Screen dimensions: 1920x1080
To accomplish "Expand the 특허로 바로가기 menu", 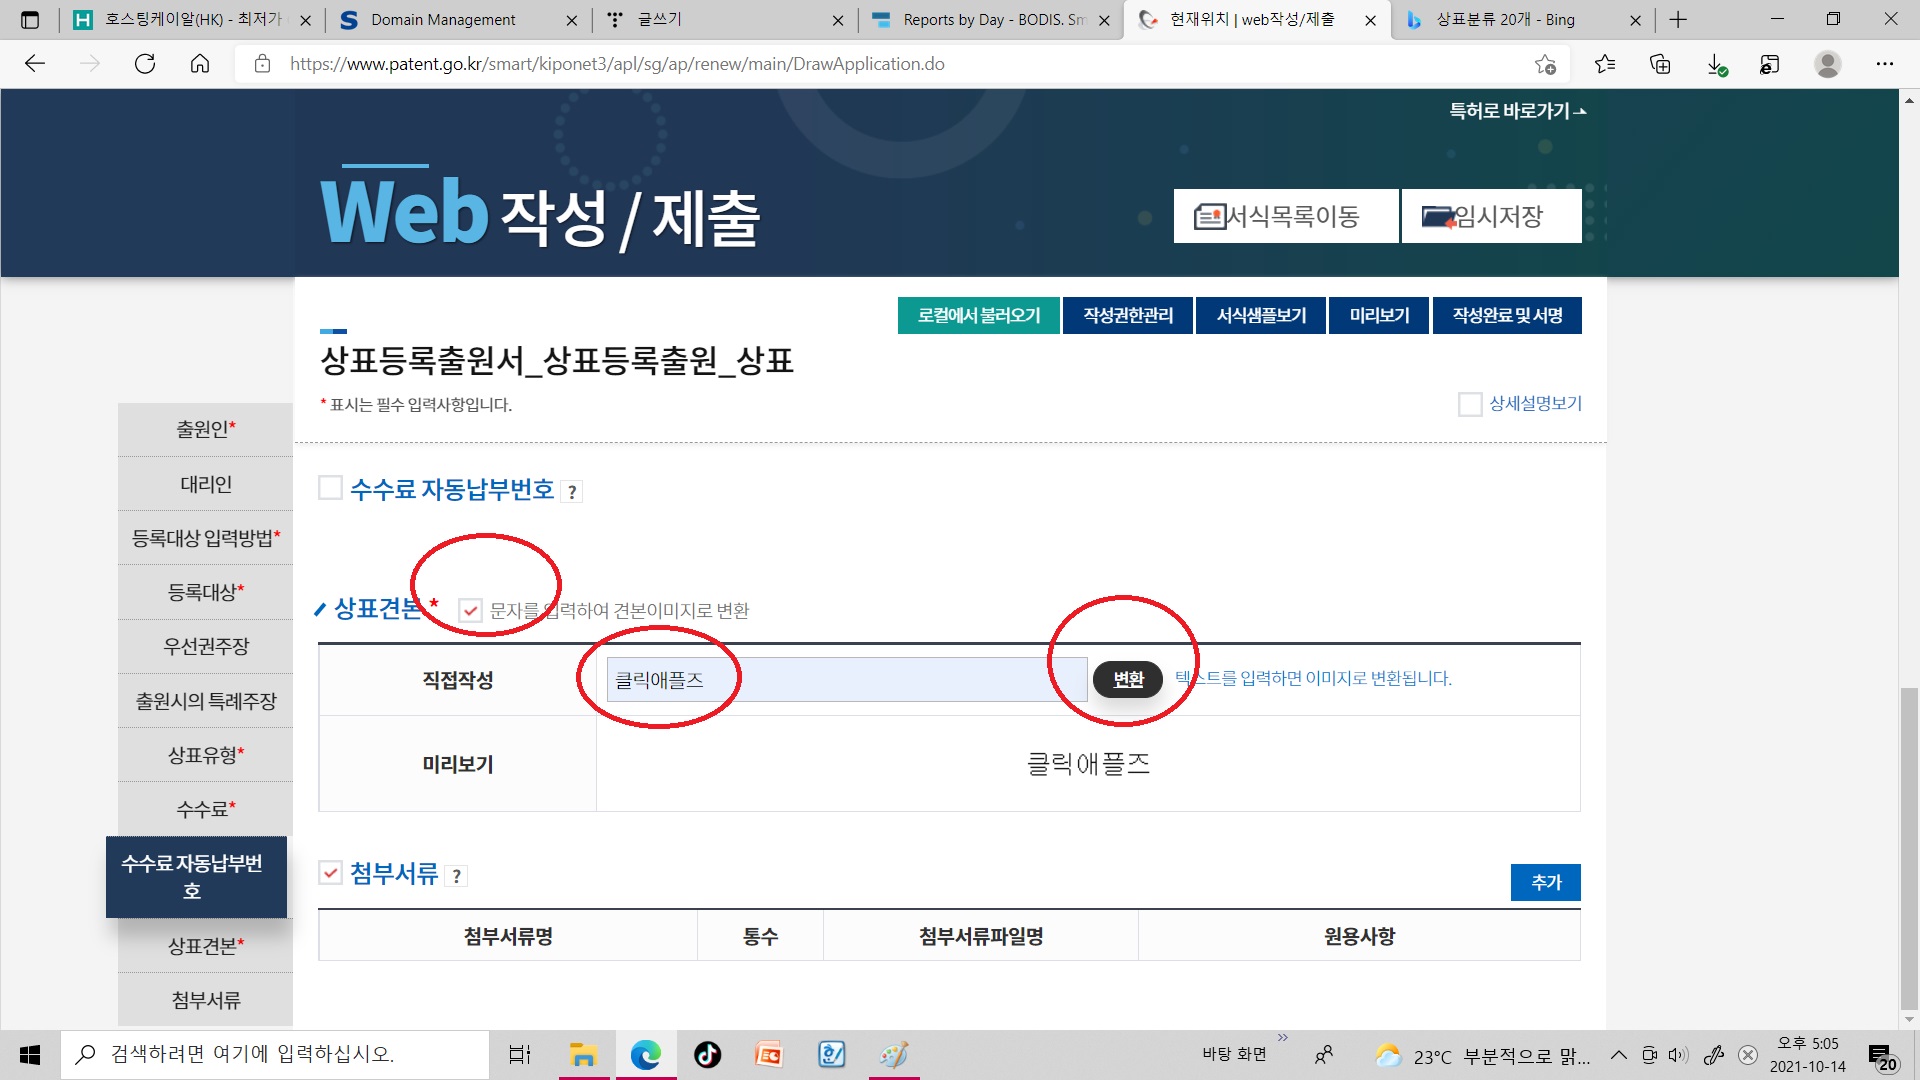I will click(1517, 111).
